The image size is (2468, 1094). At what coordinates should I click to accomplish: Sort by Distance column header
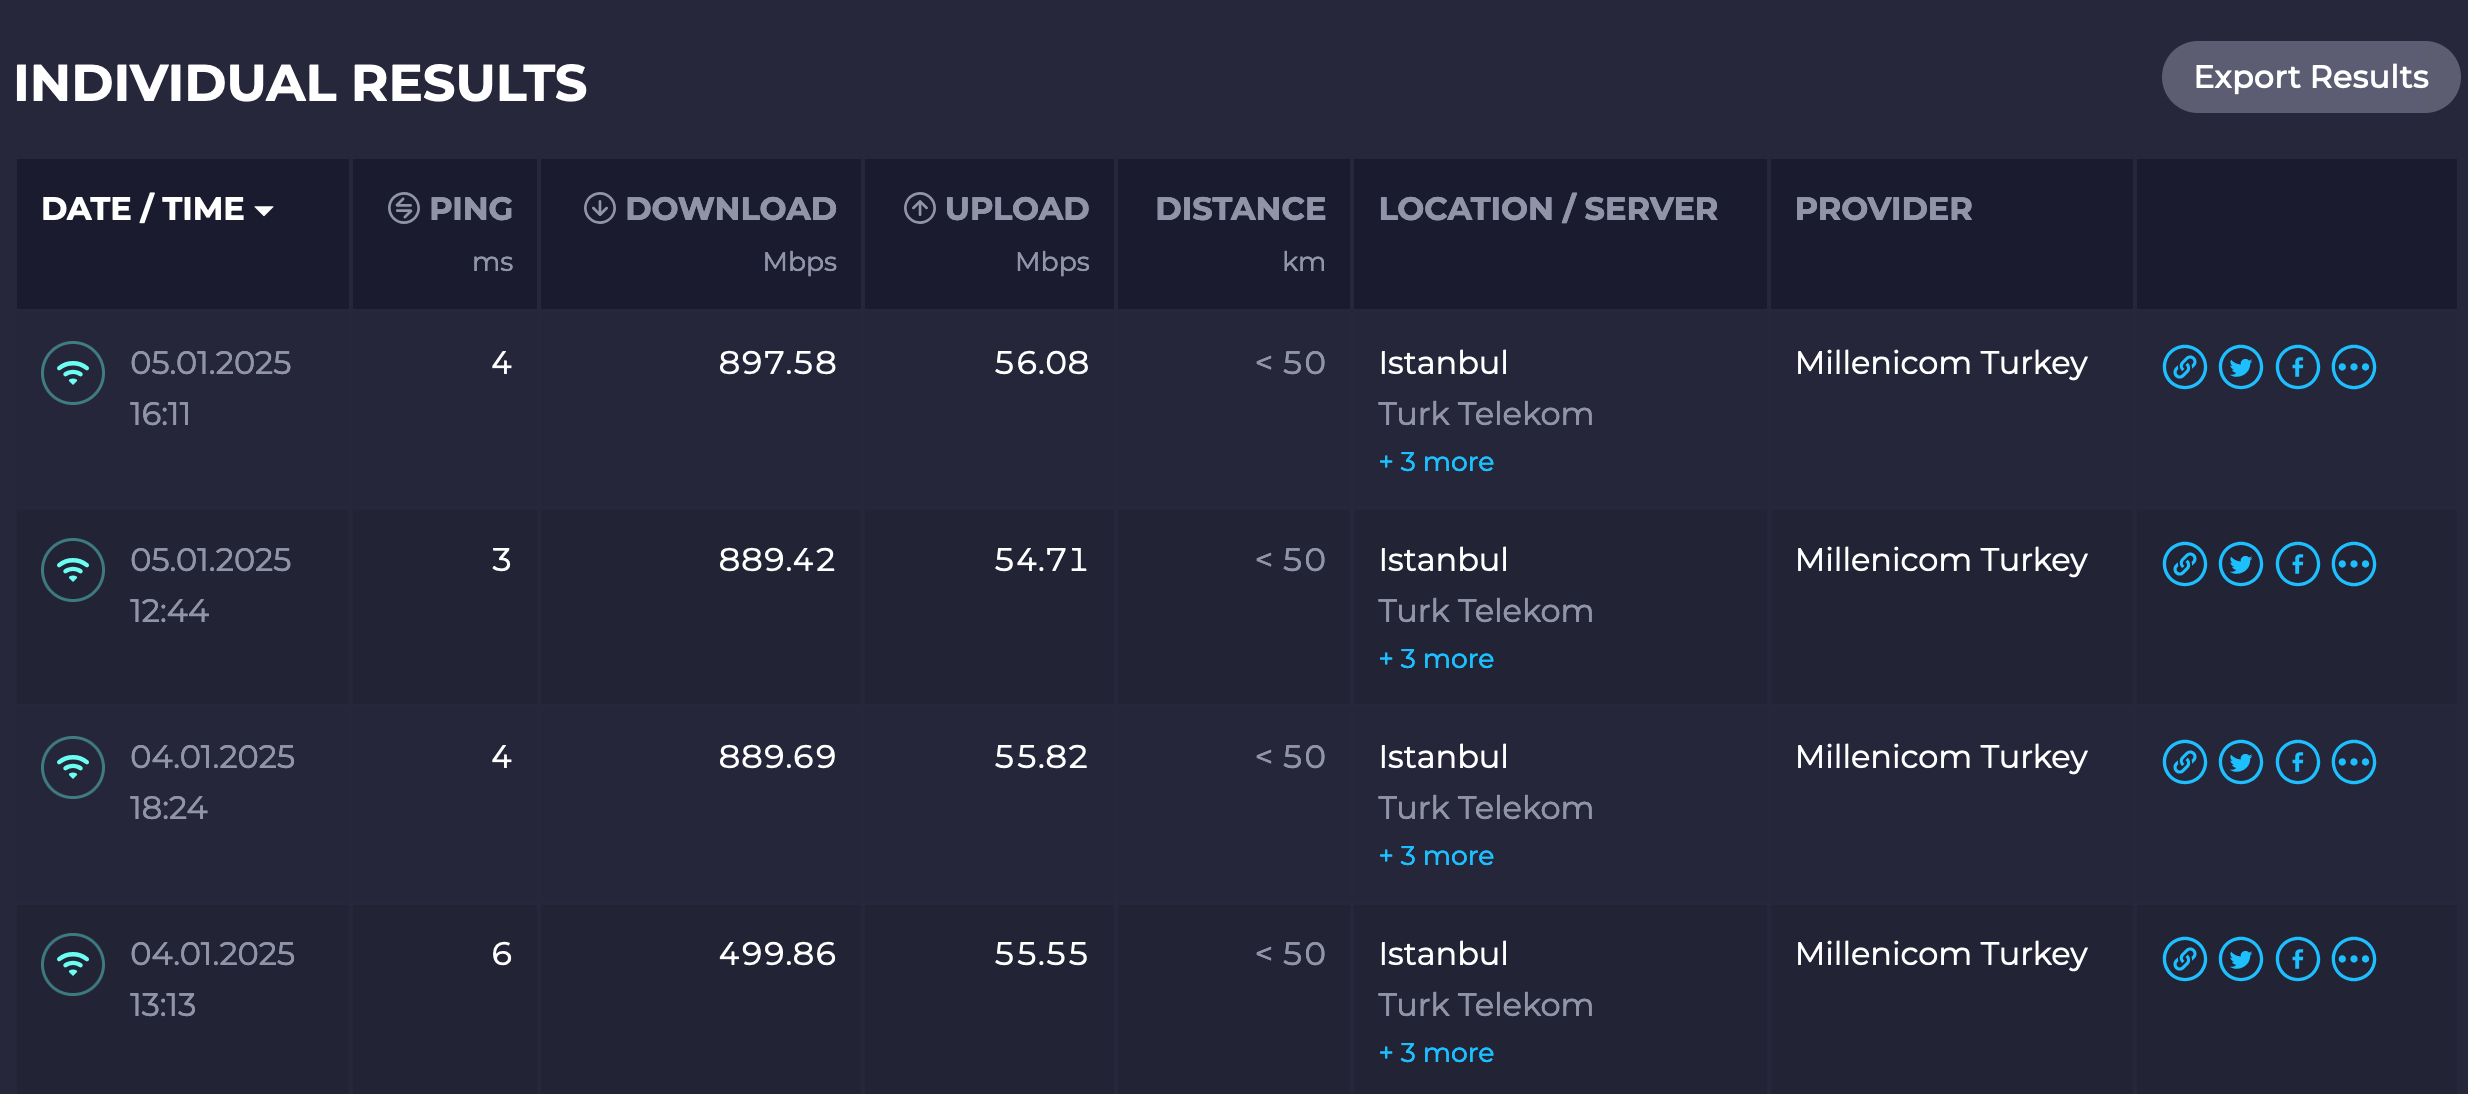pos(1240,208)
